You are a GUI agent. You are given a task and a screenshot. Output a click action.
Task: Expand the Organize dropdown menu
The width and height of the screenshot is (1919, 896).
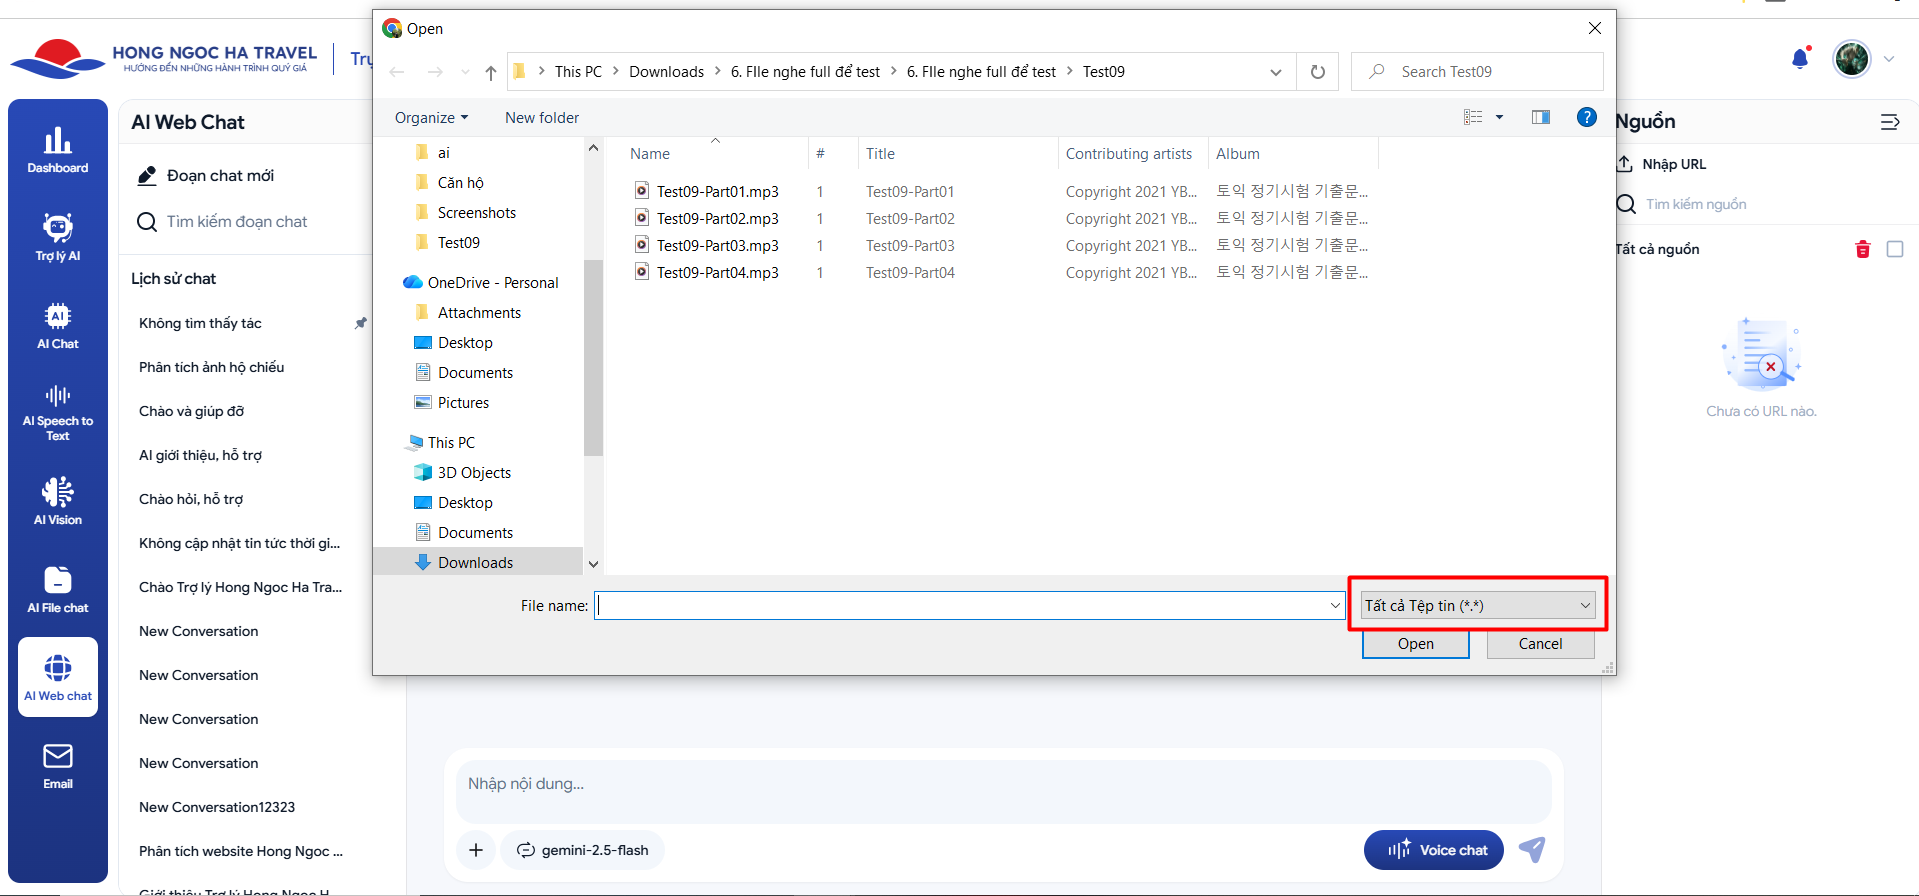431,118
